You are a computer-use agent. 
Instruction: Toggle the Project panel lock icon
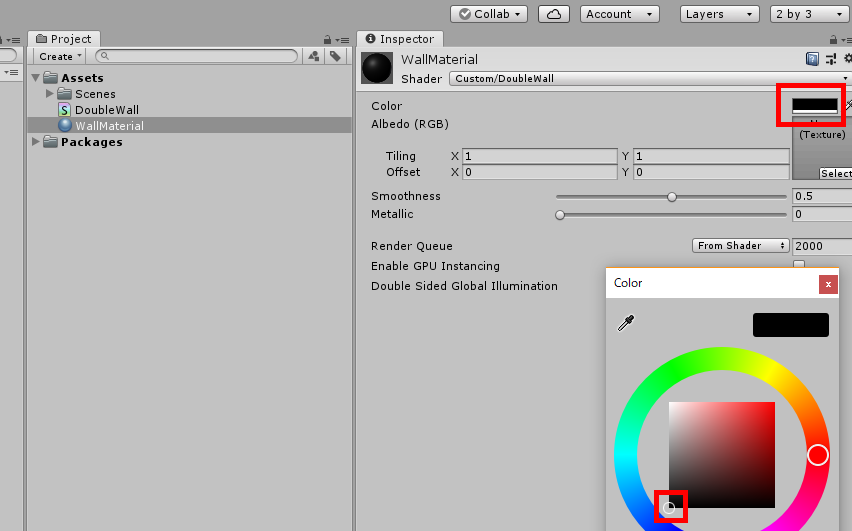327,40
